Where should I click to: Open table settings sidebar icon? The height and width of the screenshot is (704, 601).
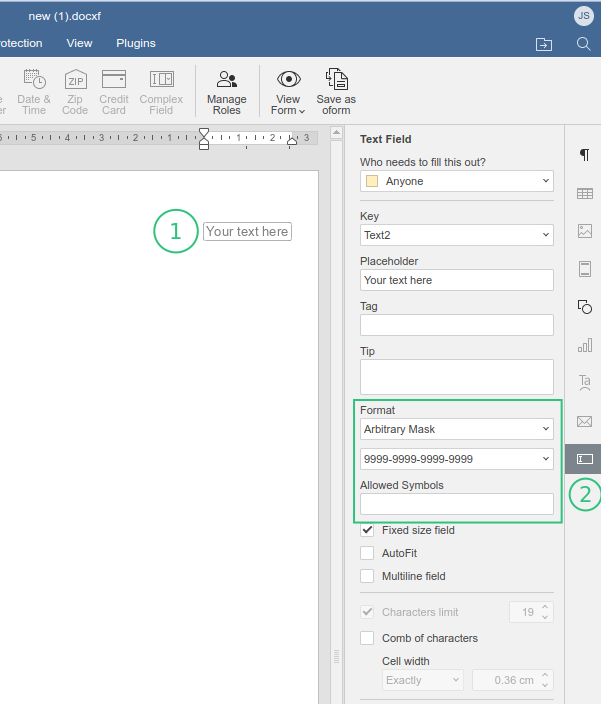(584, 193)
